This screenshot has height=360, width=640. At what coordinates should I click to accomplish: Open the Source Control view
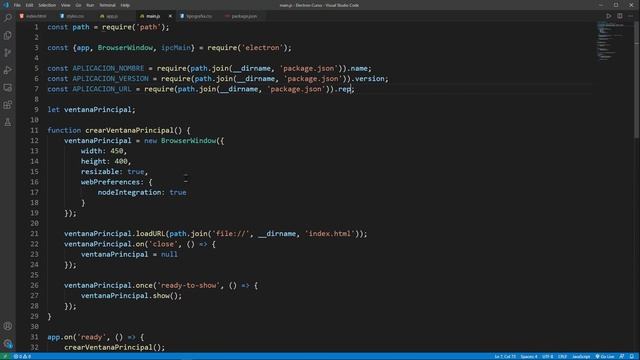(8, 53)
